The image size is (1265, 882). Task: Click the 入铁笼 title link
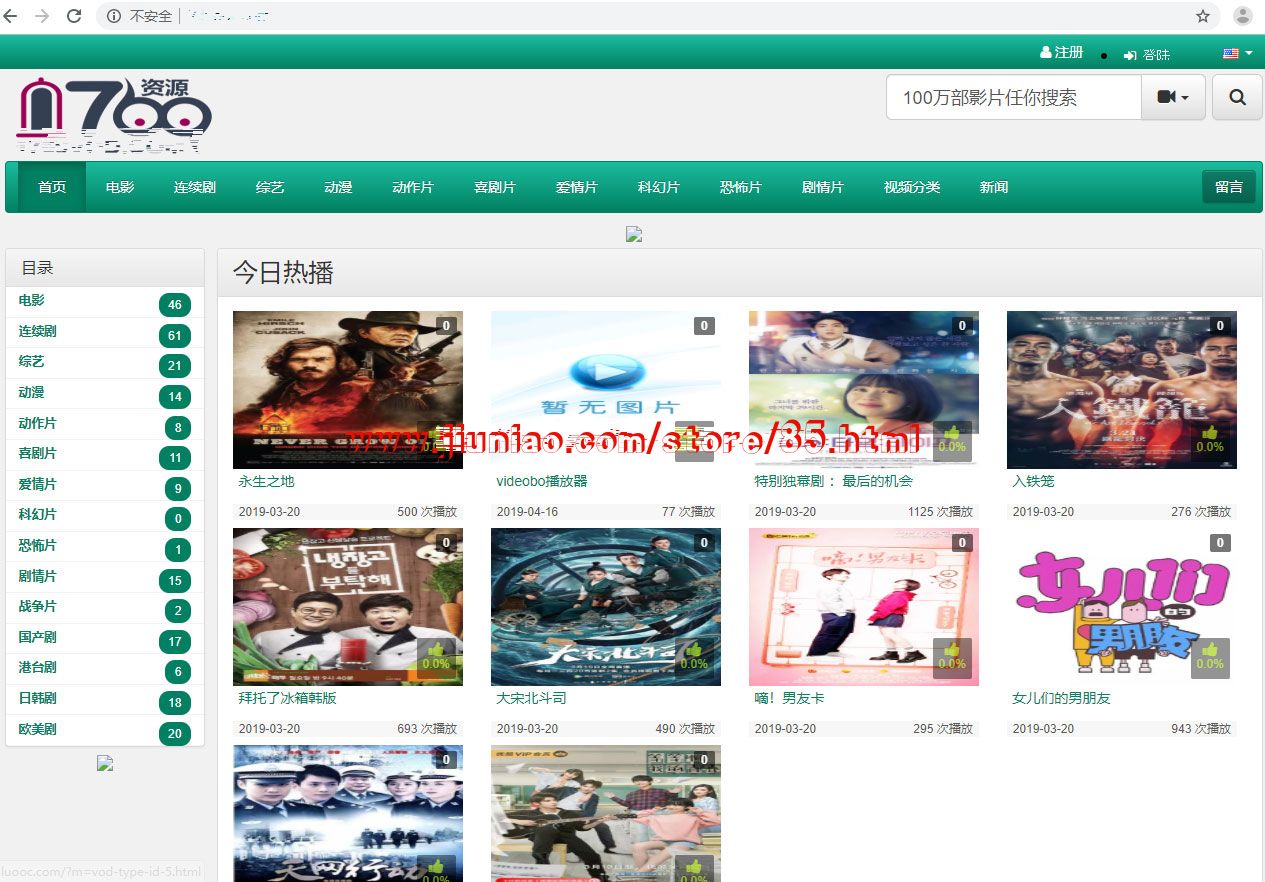pyautogui.click(x=1033, y=482)
